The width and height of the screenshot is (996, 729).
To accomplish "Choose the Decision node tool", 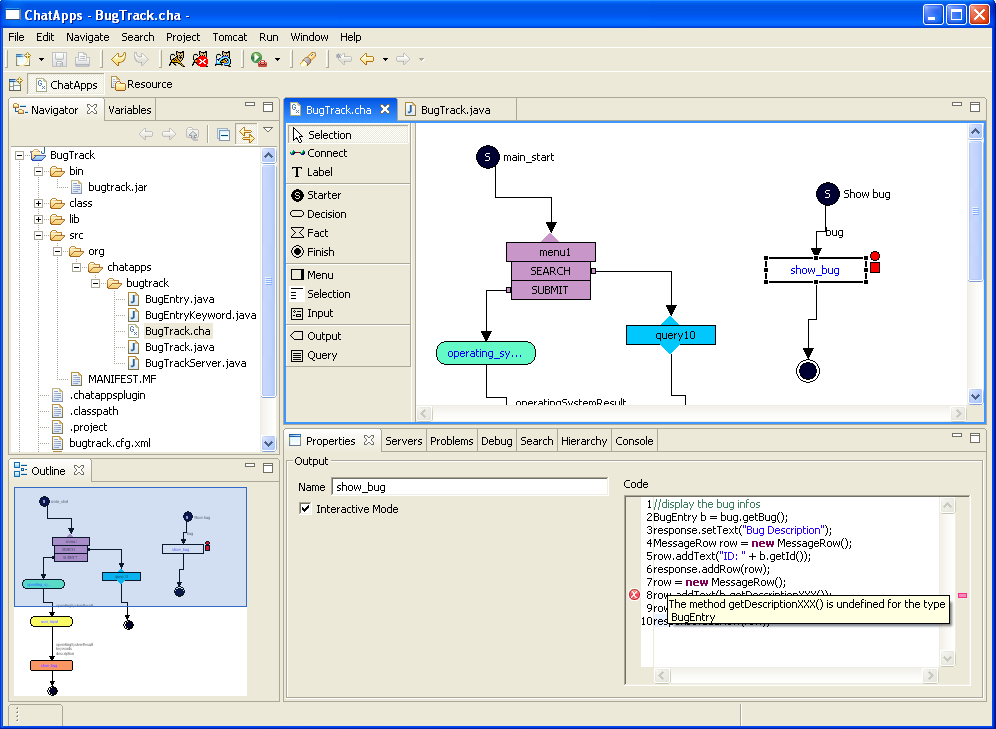I will pyautogui.click(x=326, y=214).
